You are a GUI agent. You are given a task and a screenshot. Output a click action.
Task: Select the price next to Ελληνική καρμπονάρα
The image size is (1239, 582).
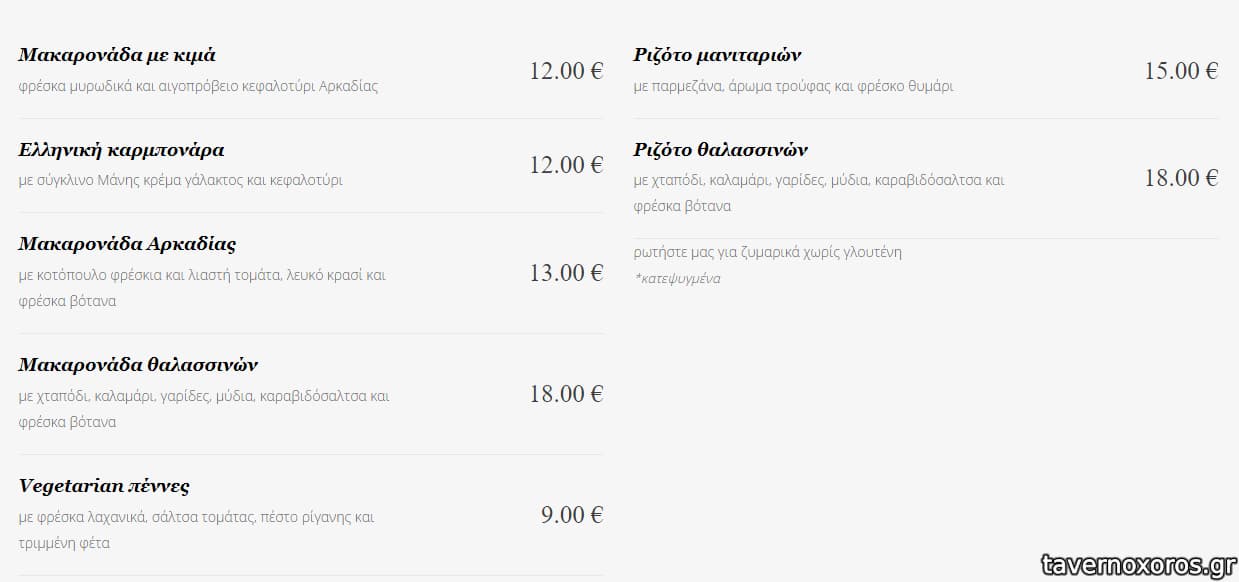pyautogui.click(x=566, y=165)
